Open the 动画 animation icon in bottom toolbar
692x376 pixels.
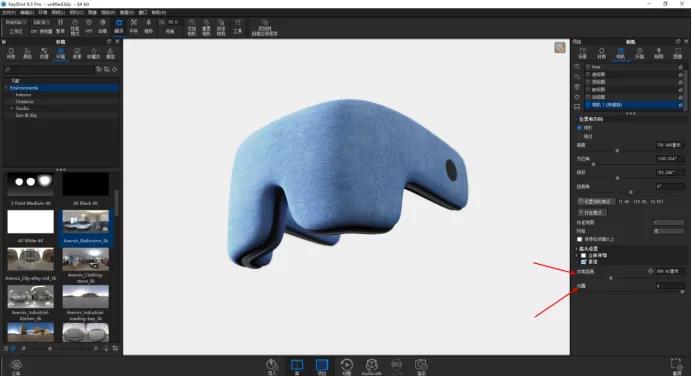(347, 366)
